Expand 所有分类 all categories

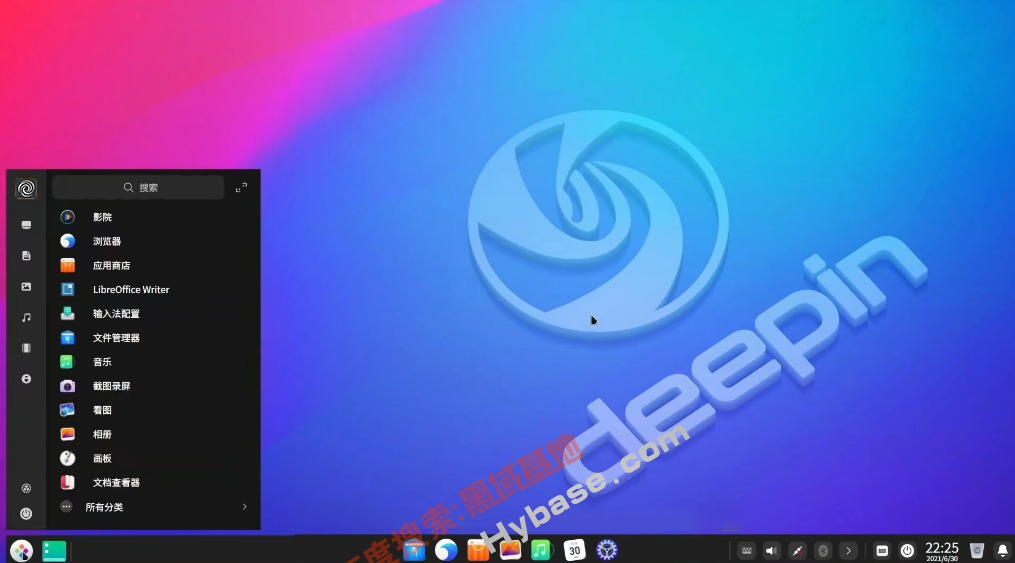(x=154, y=507)
